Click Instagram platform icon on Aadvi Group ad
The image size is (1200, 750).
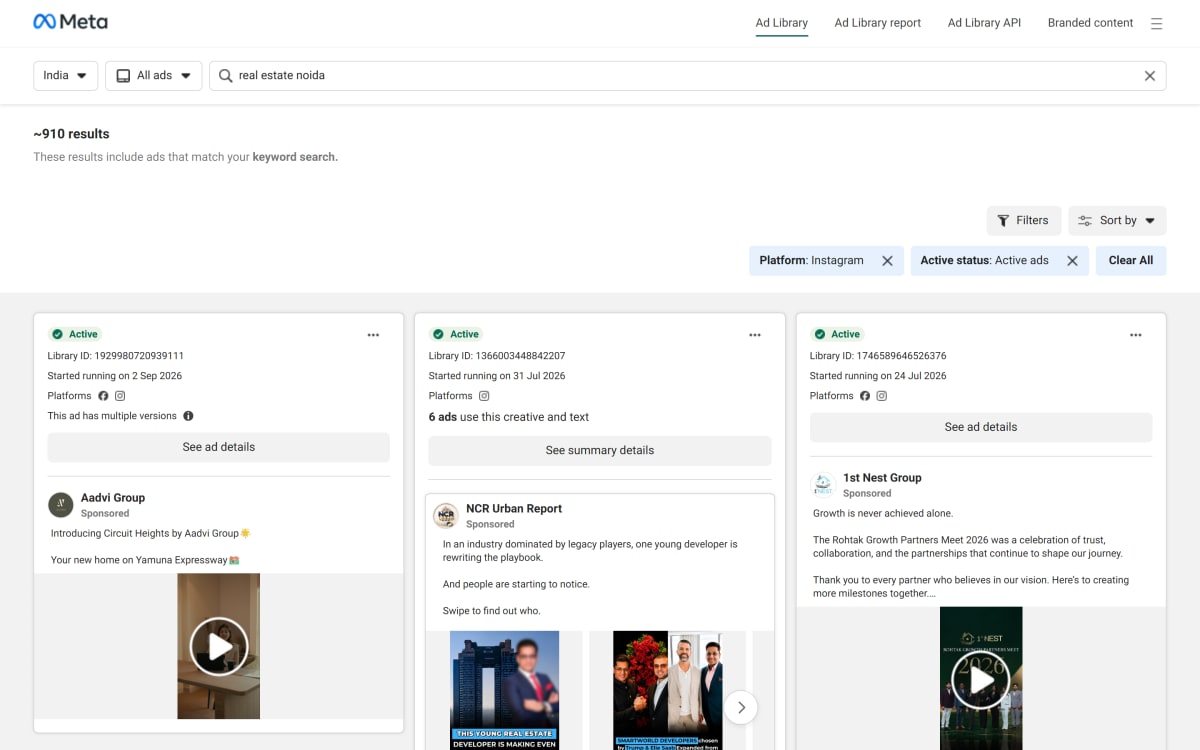click(120, 396)
